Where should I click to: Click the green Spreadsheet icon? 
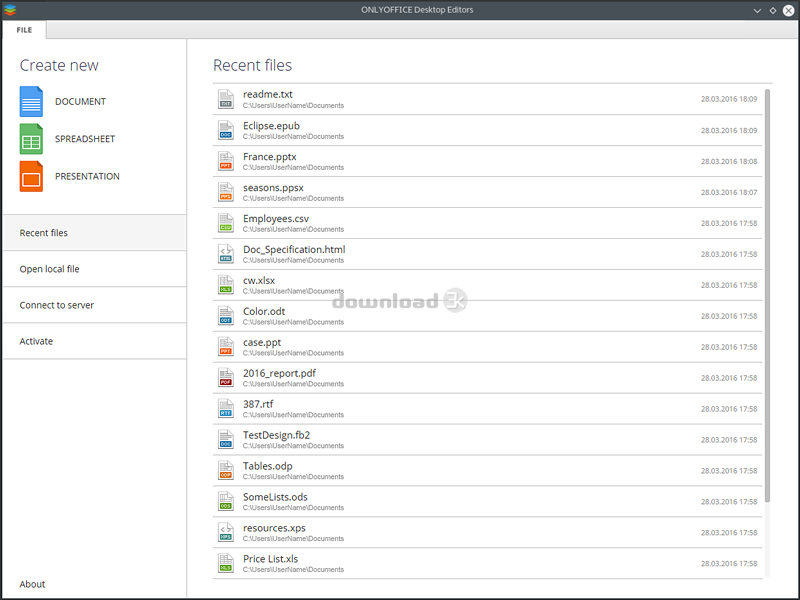point(31,139)
